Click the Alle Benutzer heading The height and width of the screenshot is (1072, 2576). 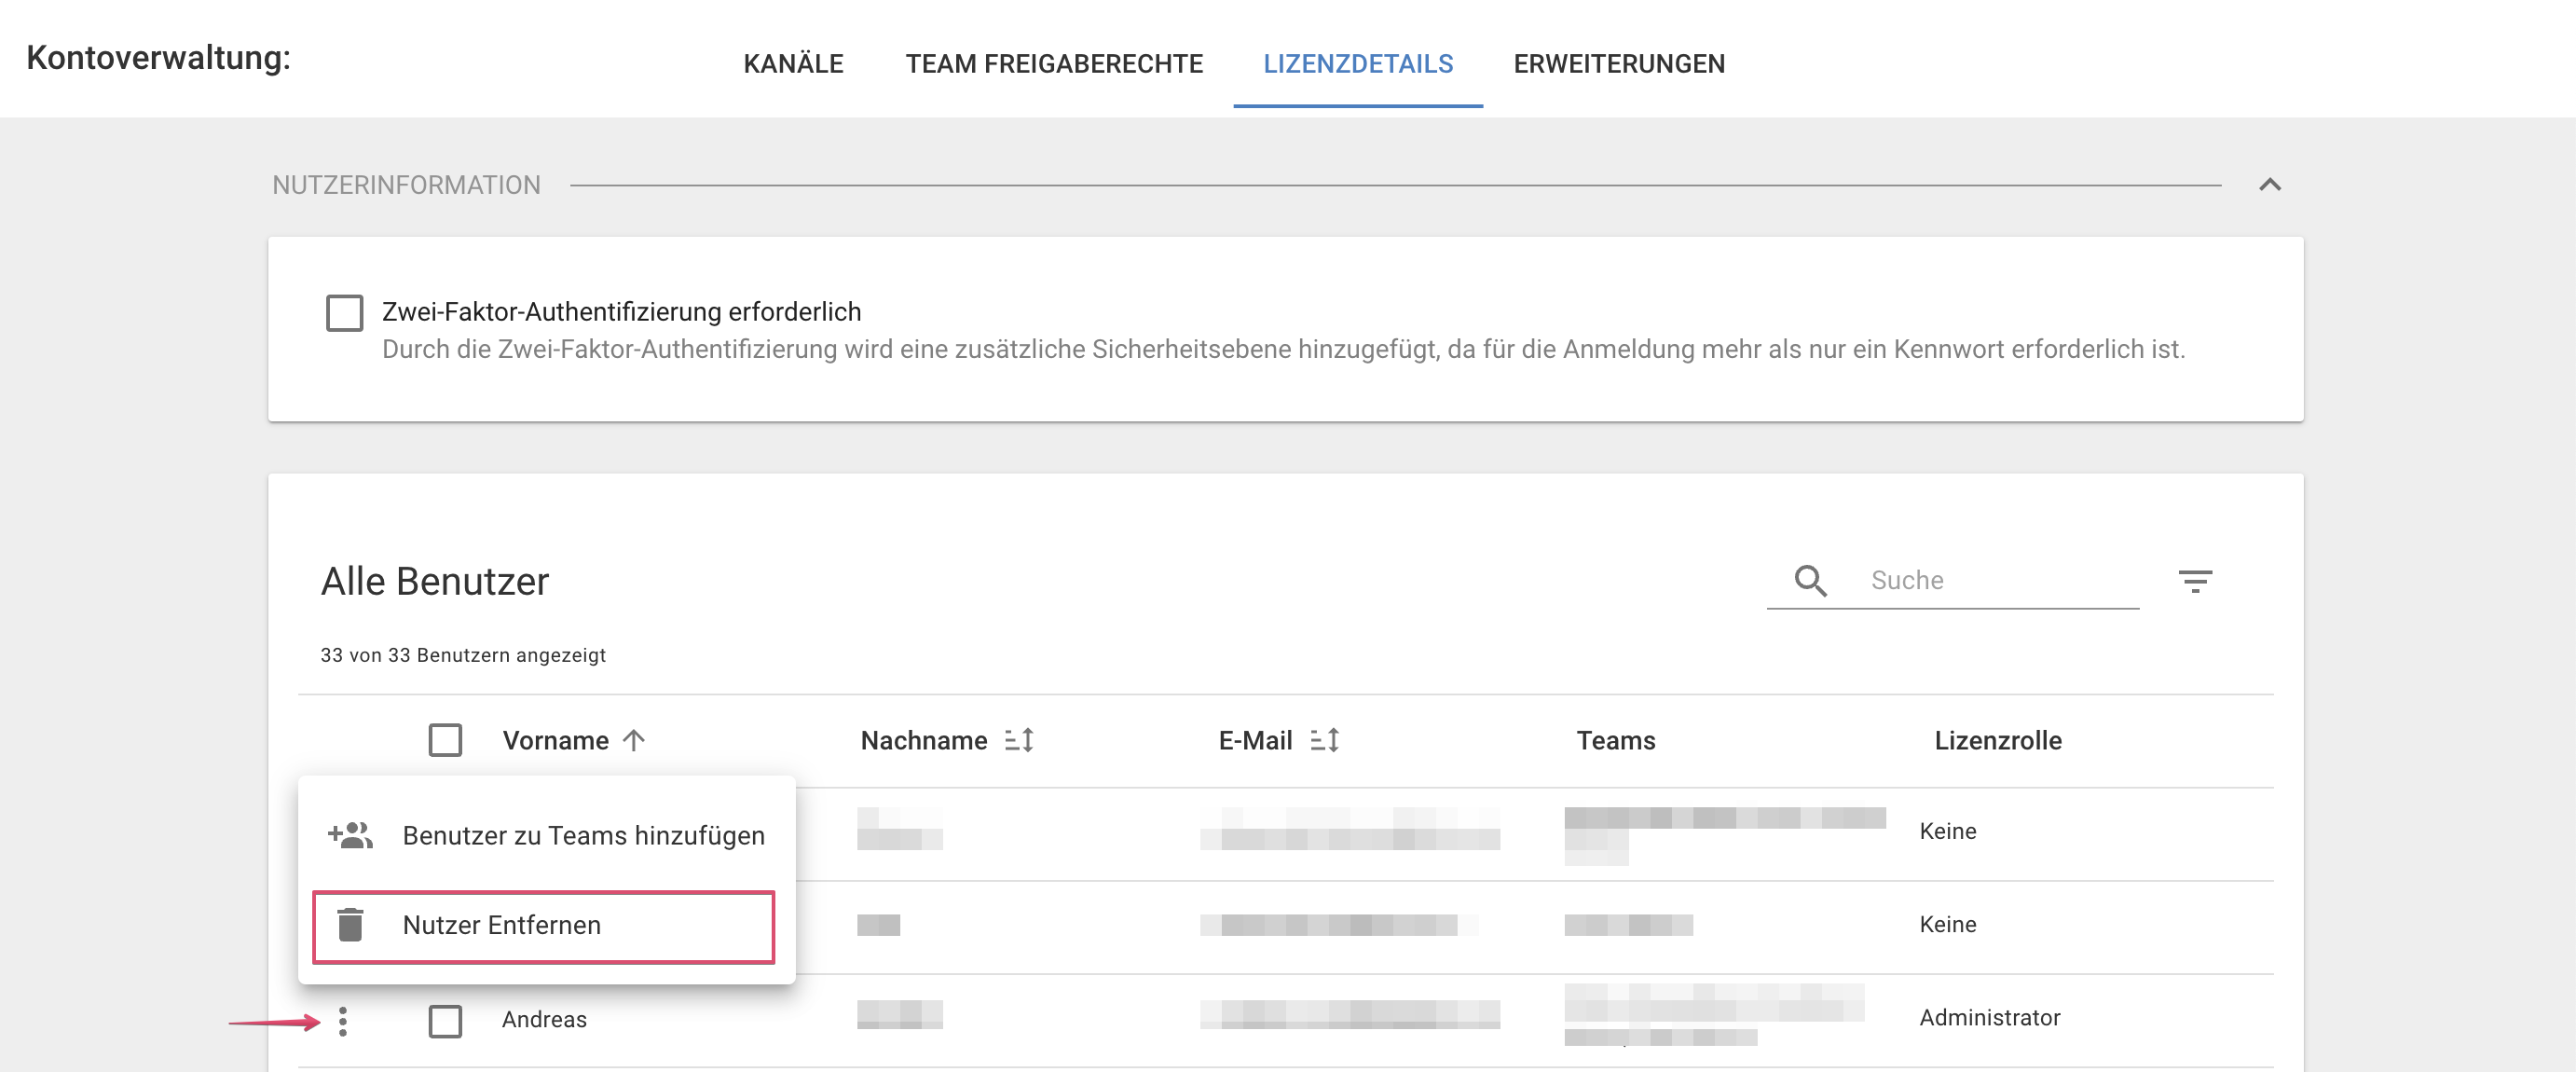coord(435,582)
